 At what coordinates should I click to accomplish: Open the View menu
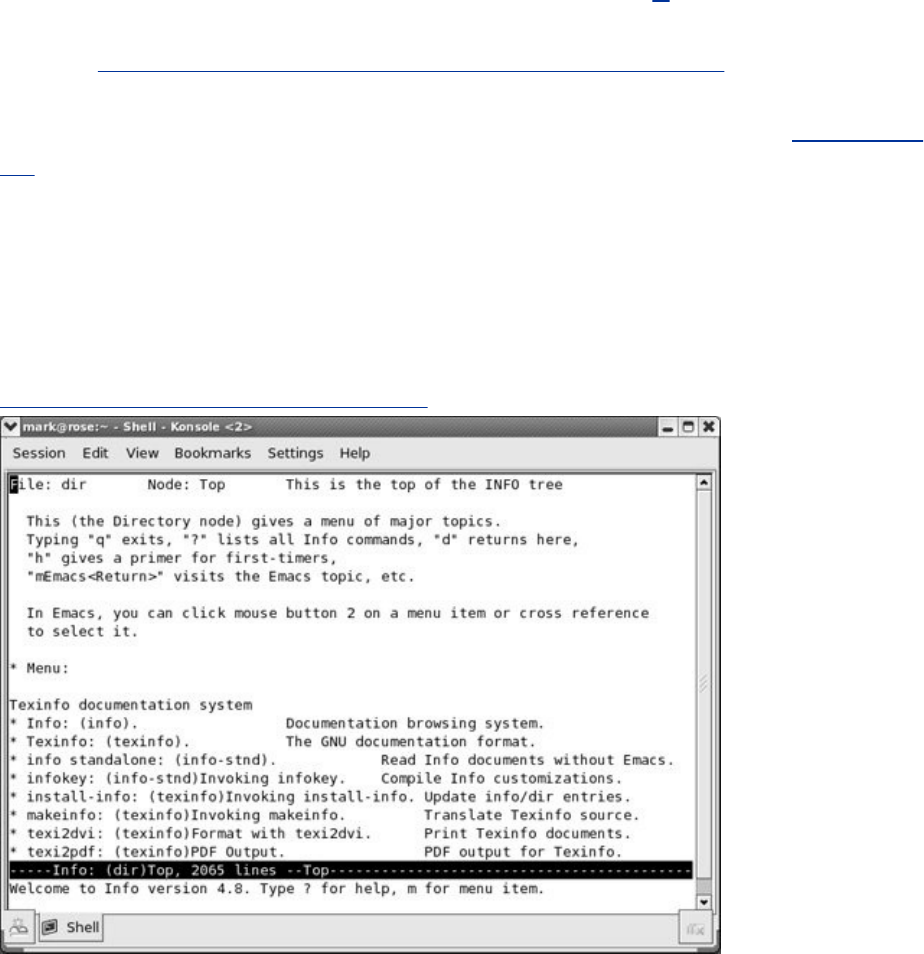(x=142, y=453)
